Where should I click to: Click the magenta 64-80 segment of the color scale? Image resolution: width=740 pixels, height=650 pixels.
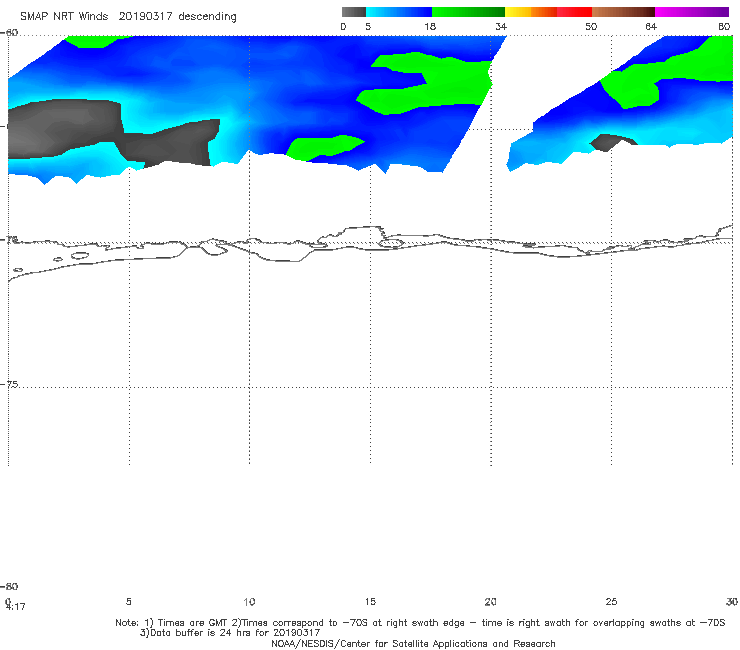click(692, 12)
